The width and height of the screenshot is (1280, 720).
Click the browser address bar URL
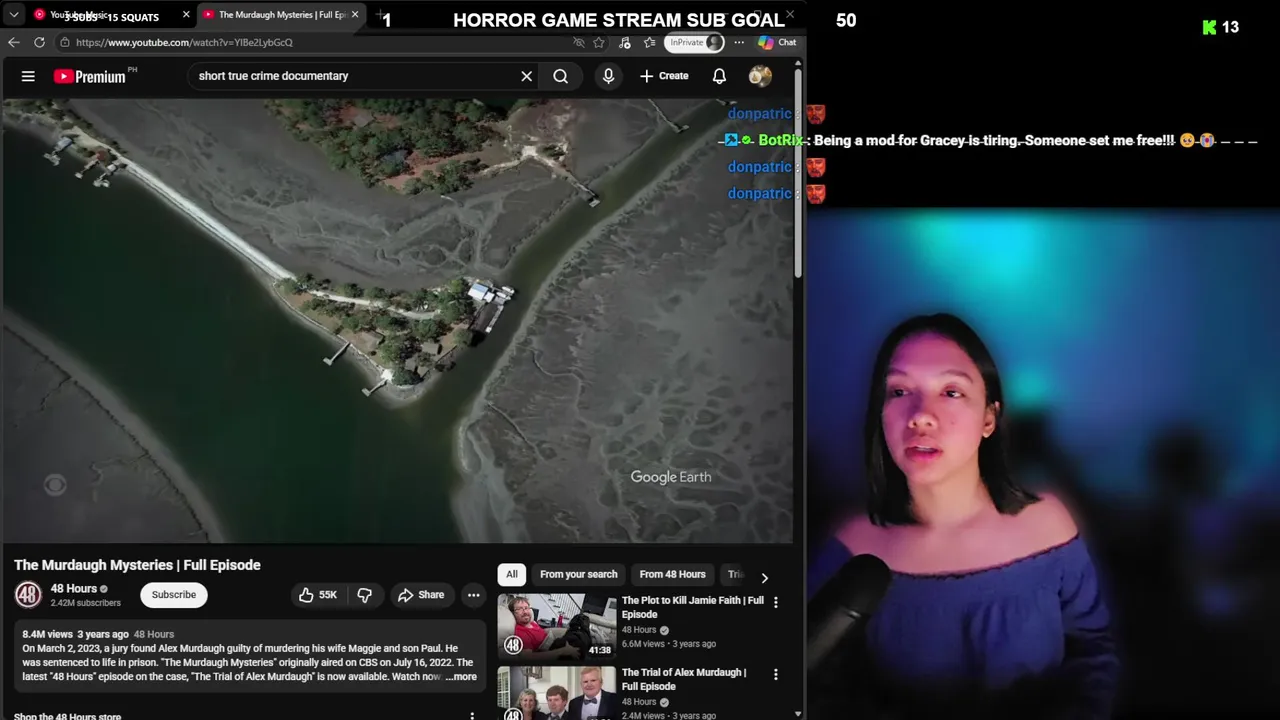tap(184, 42)
